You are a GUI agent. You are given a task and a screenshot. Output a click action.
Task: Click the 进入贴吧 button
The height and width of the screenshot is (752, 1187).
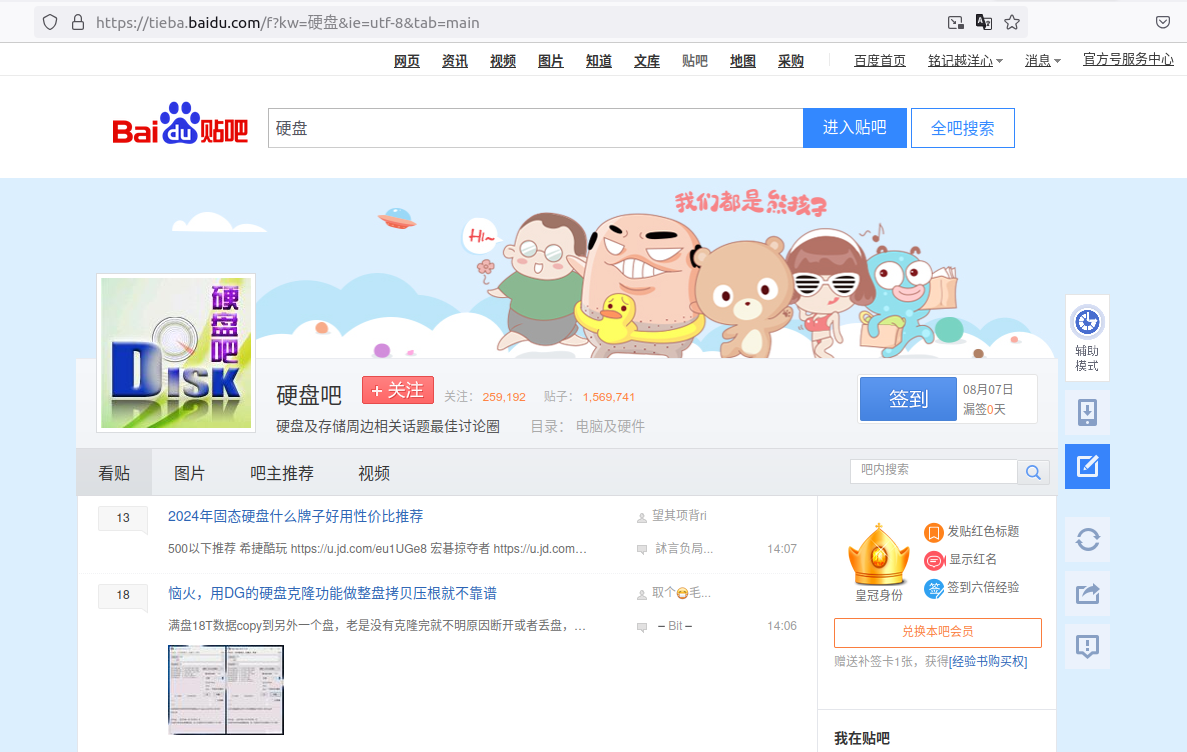point(855,128)
